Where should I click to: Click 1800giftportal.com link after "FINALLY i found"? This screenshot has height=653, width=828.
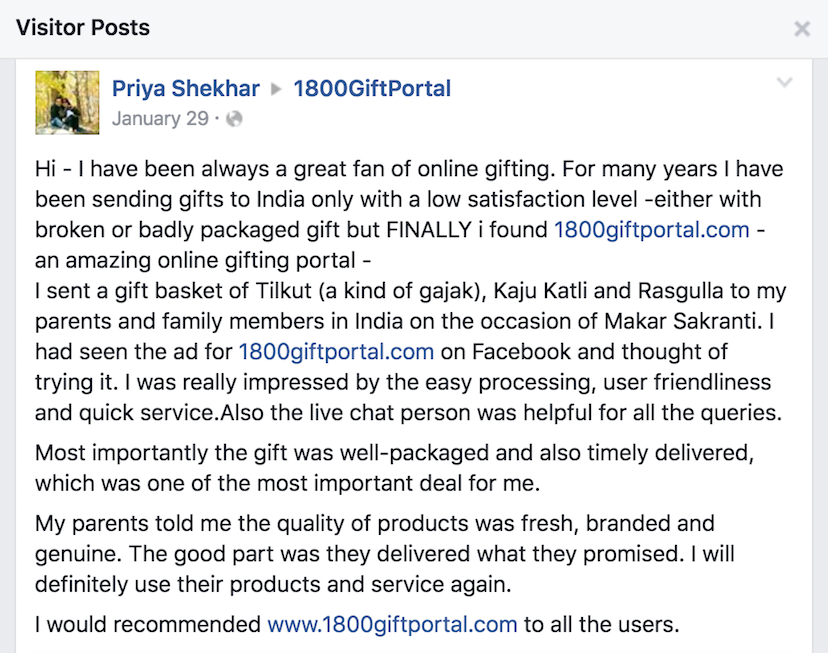point(652,229)
